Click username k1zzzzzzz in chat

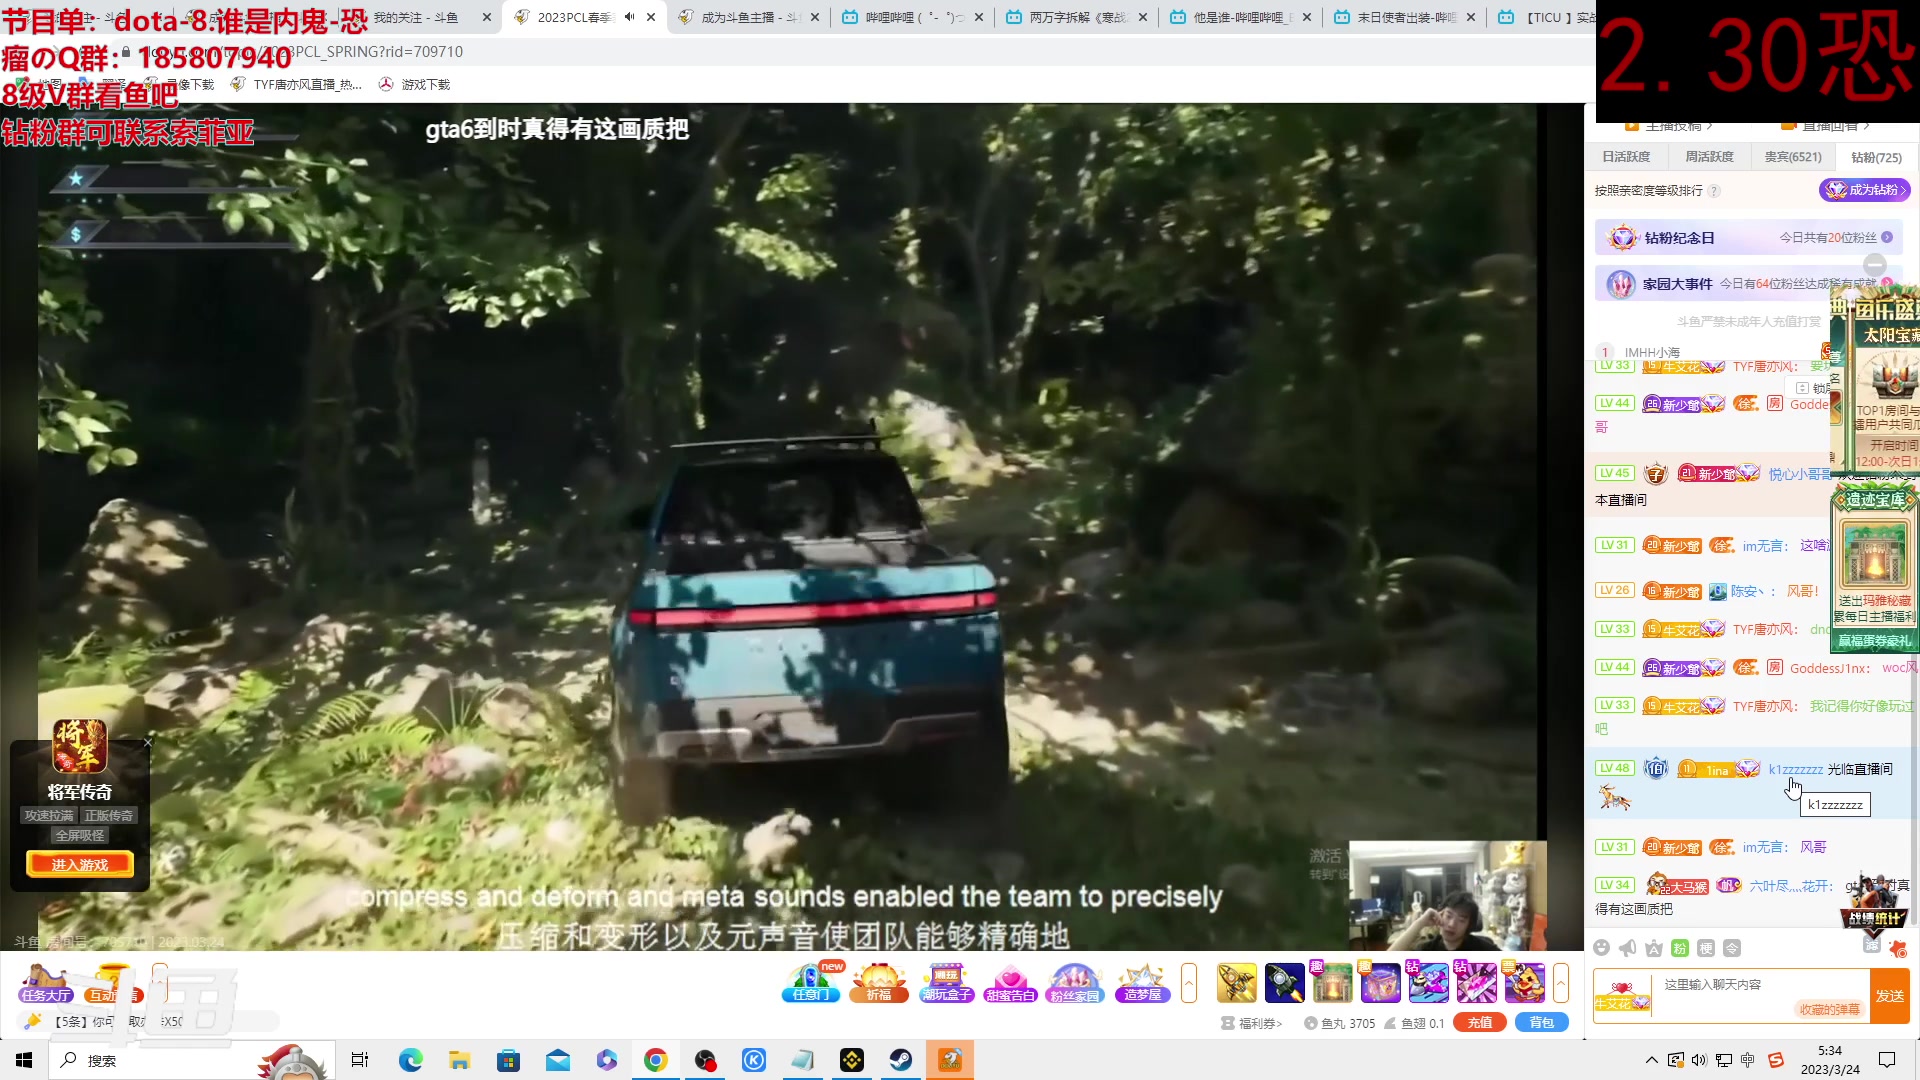click(x=1796, y=769)
